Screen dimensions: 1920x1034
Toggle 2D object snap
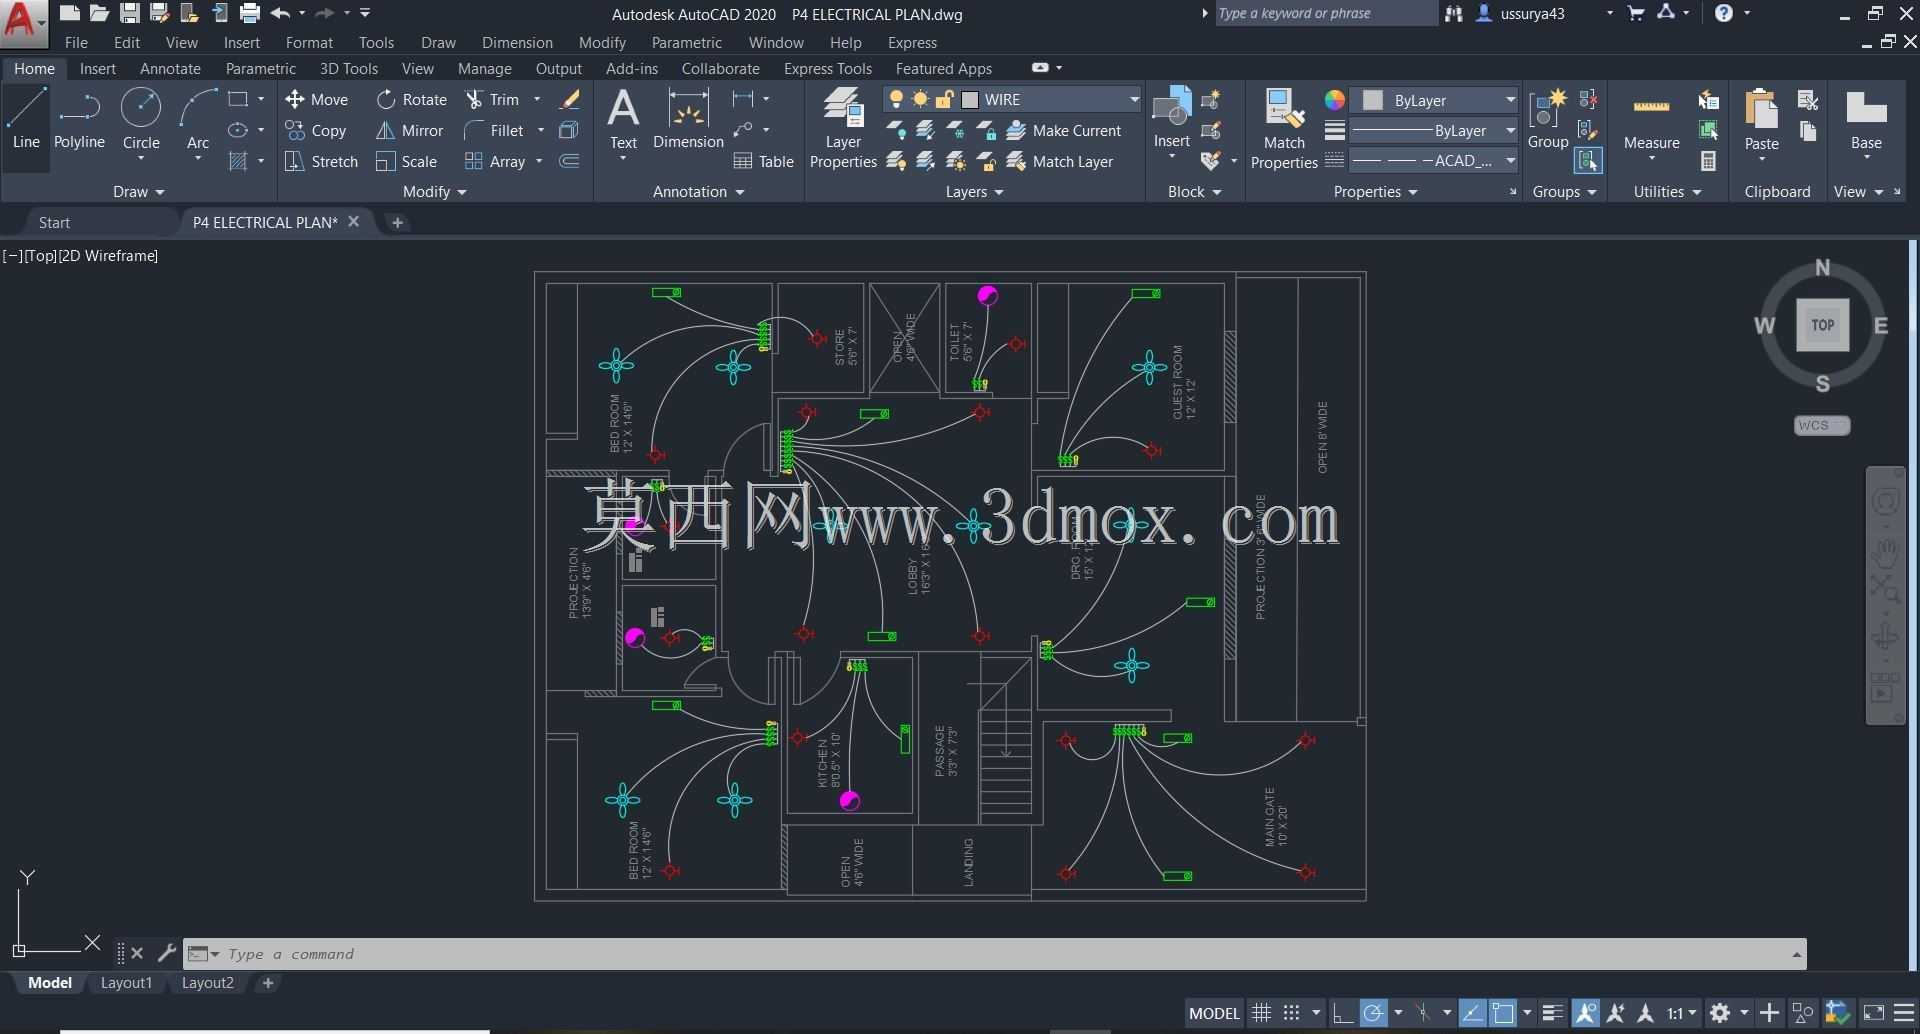[x=1503, y=1013]
